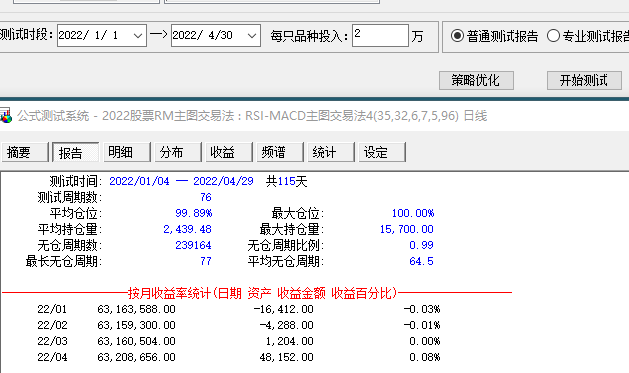Viewport: 629px width, 373px height.
Task: Open the 统计 tab
Action: (x=331, y=152)
